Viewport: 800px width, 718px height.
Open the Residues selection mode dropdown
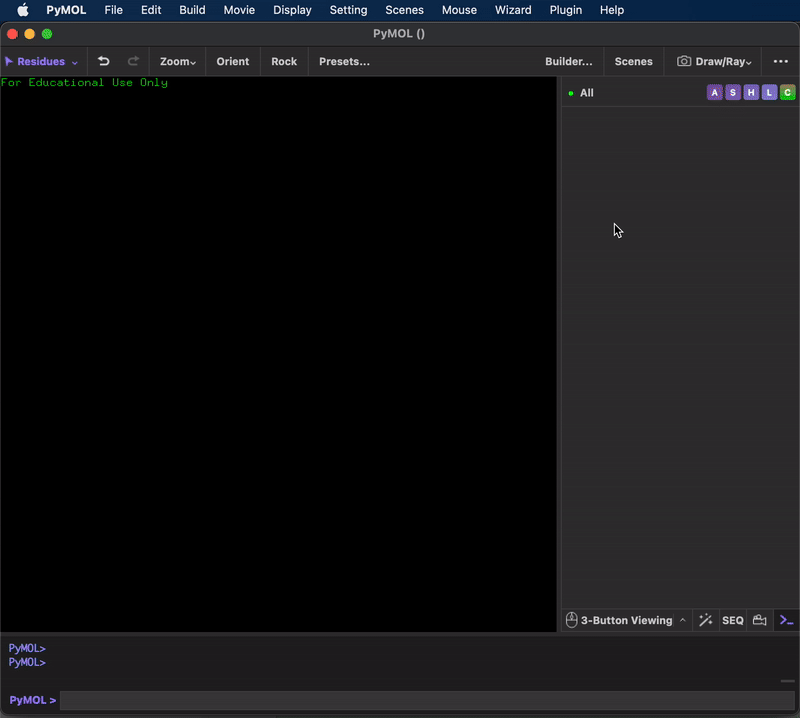[42, 61]
